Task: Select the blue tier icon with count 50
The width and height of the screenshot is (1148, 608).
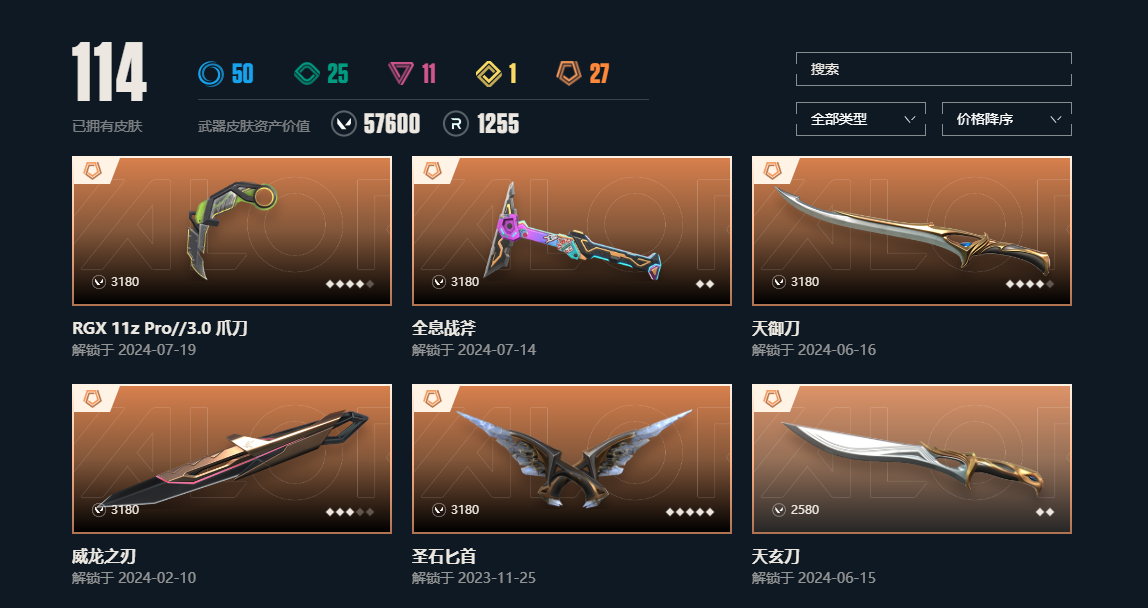Action: tap(211, 73)
